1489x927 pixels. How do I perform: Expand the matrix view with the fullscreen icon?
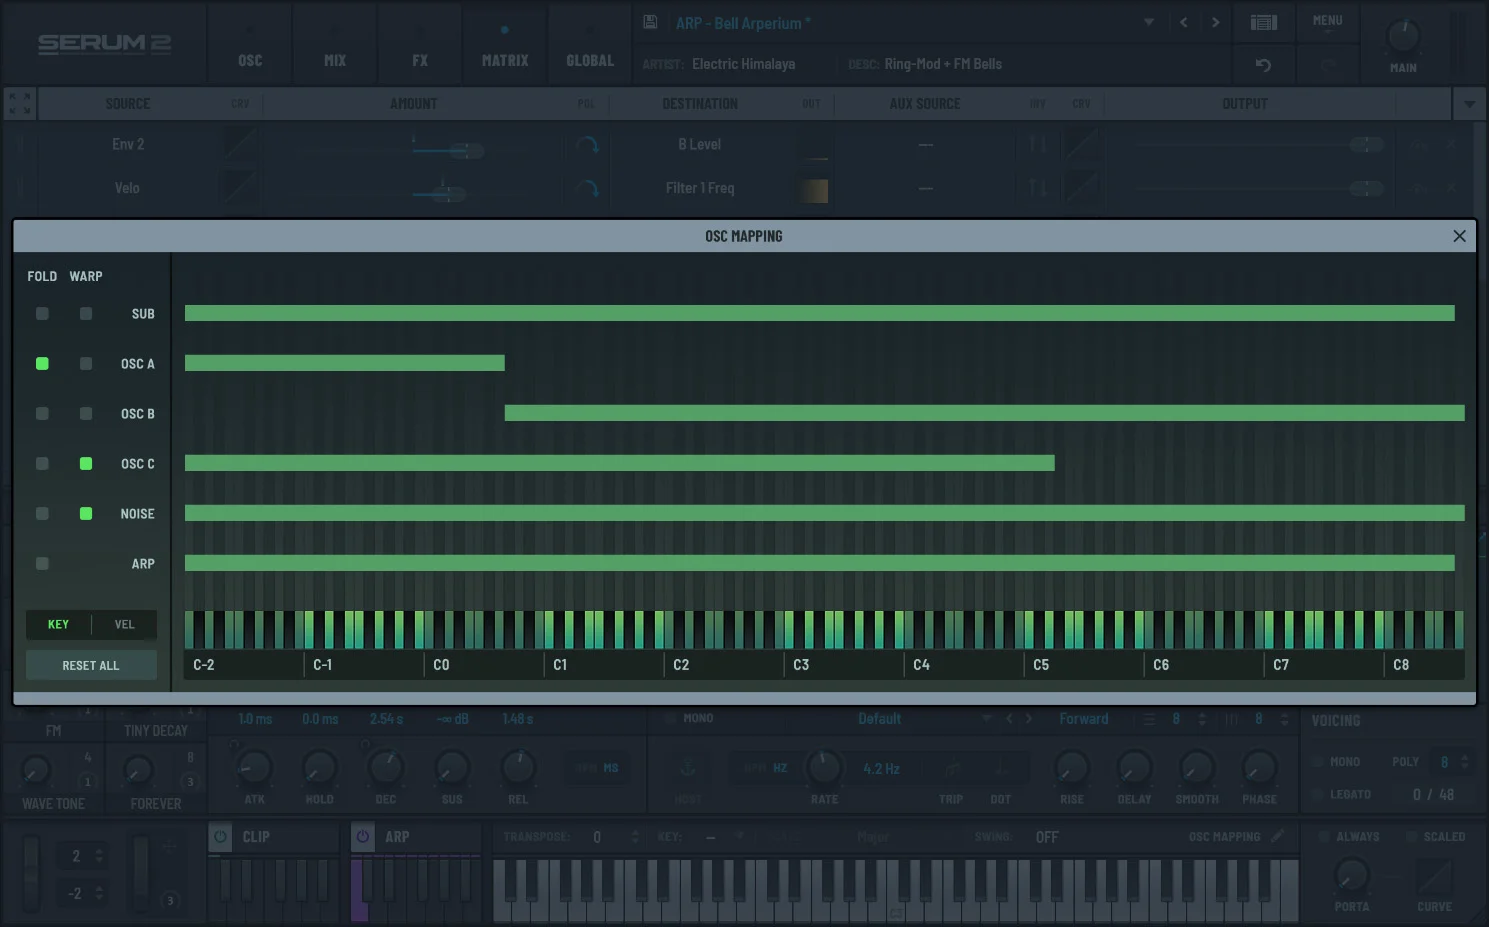19,103
